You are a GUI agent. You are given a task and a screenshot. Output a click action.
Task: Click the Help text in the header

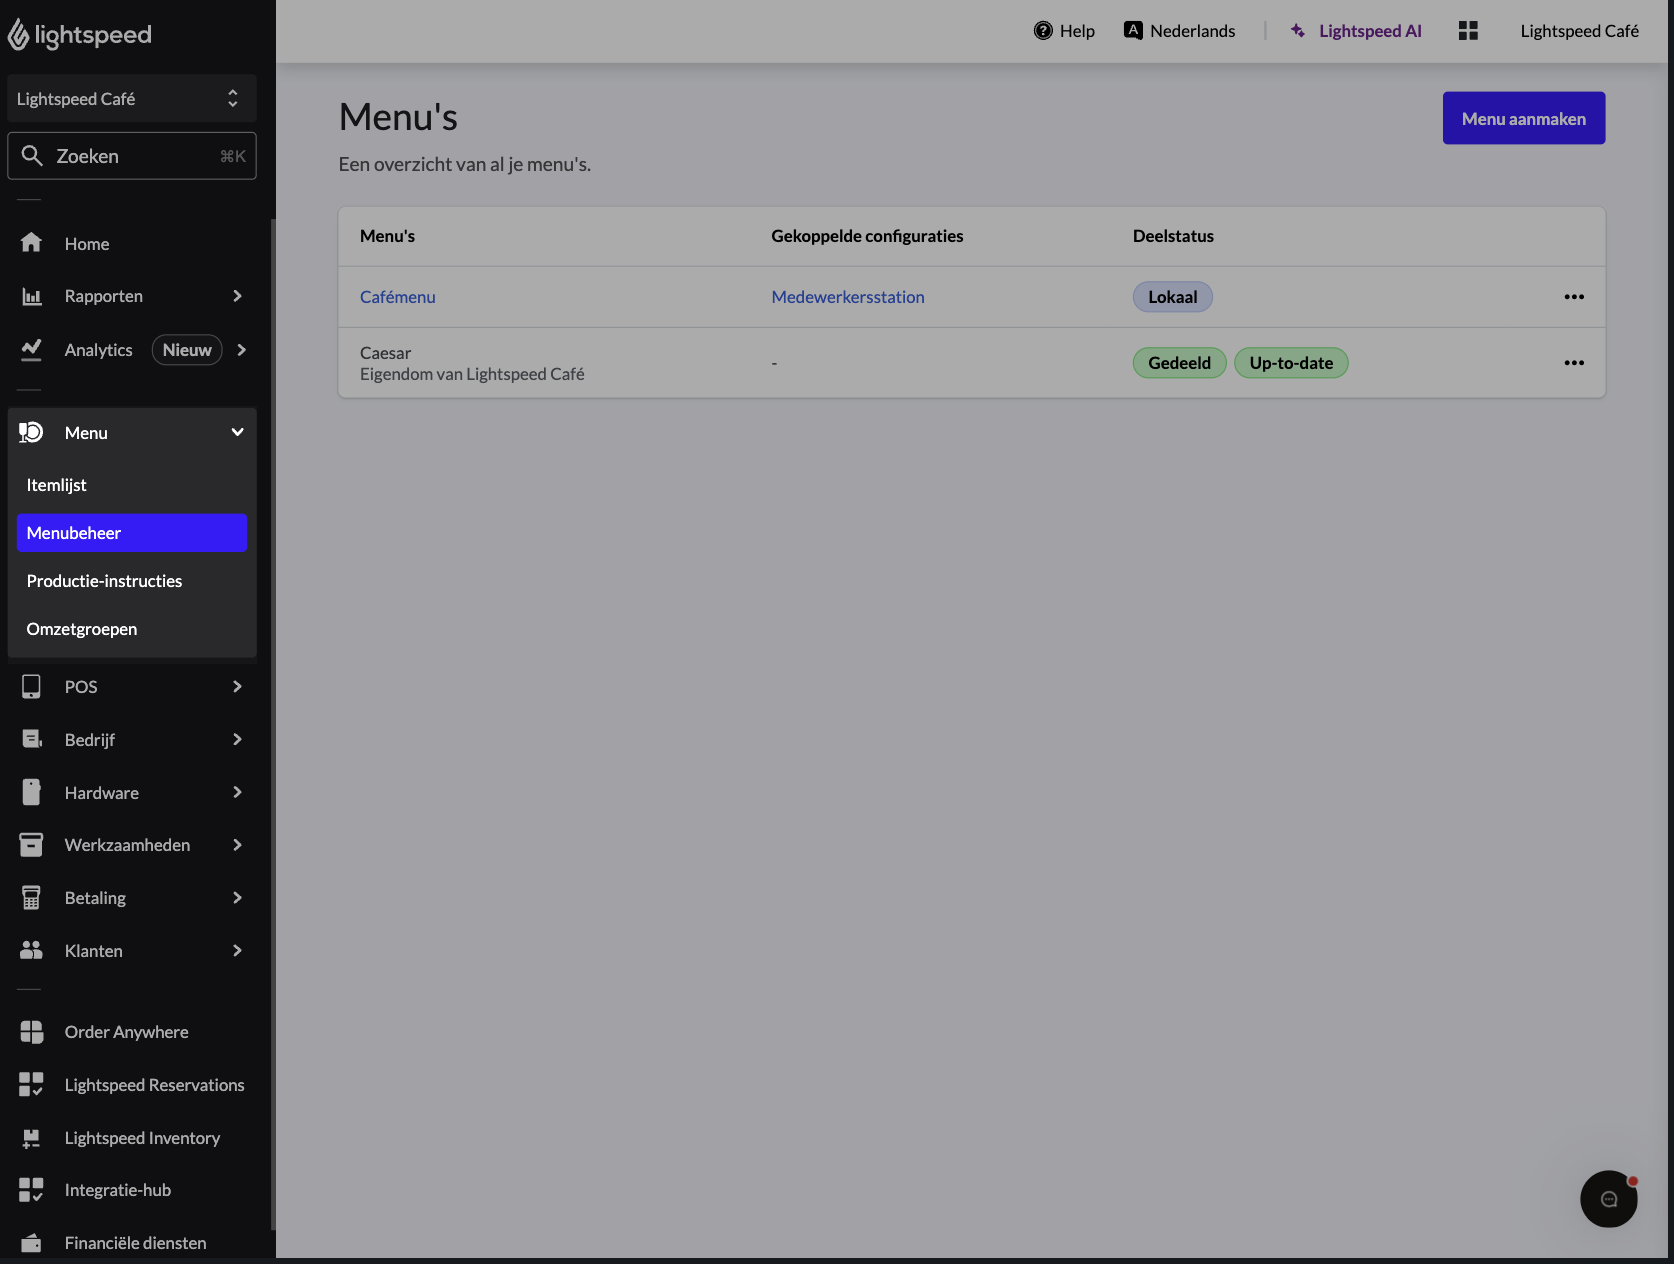(1077, 31)
